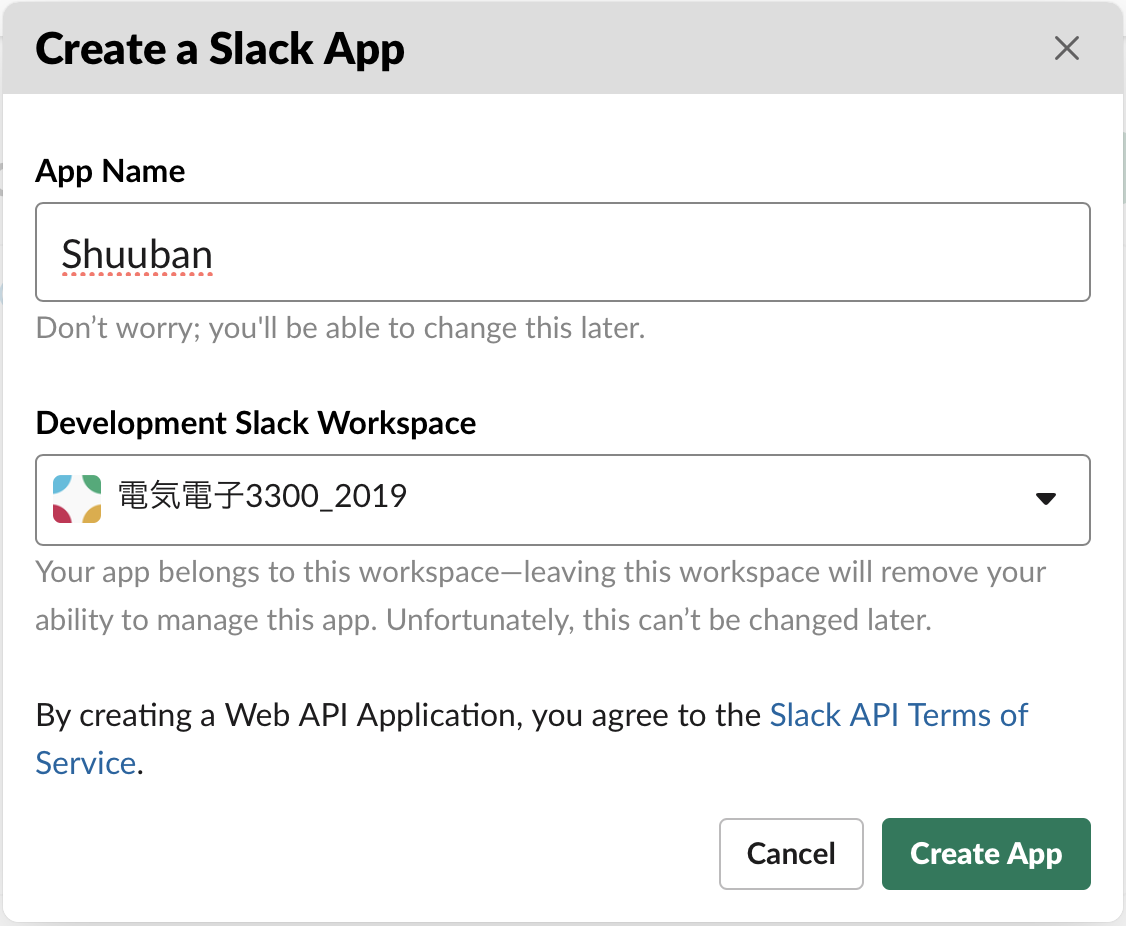This screenshot has height=926, width=1126.
Task: Click the App Name label
Action: coord(110,171)
